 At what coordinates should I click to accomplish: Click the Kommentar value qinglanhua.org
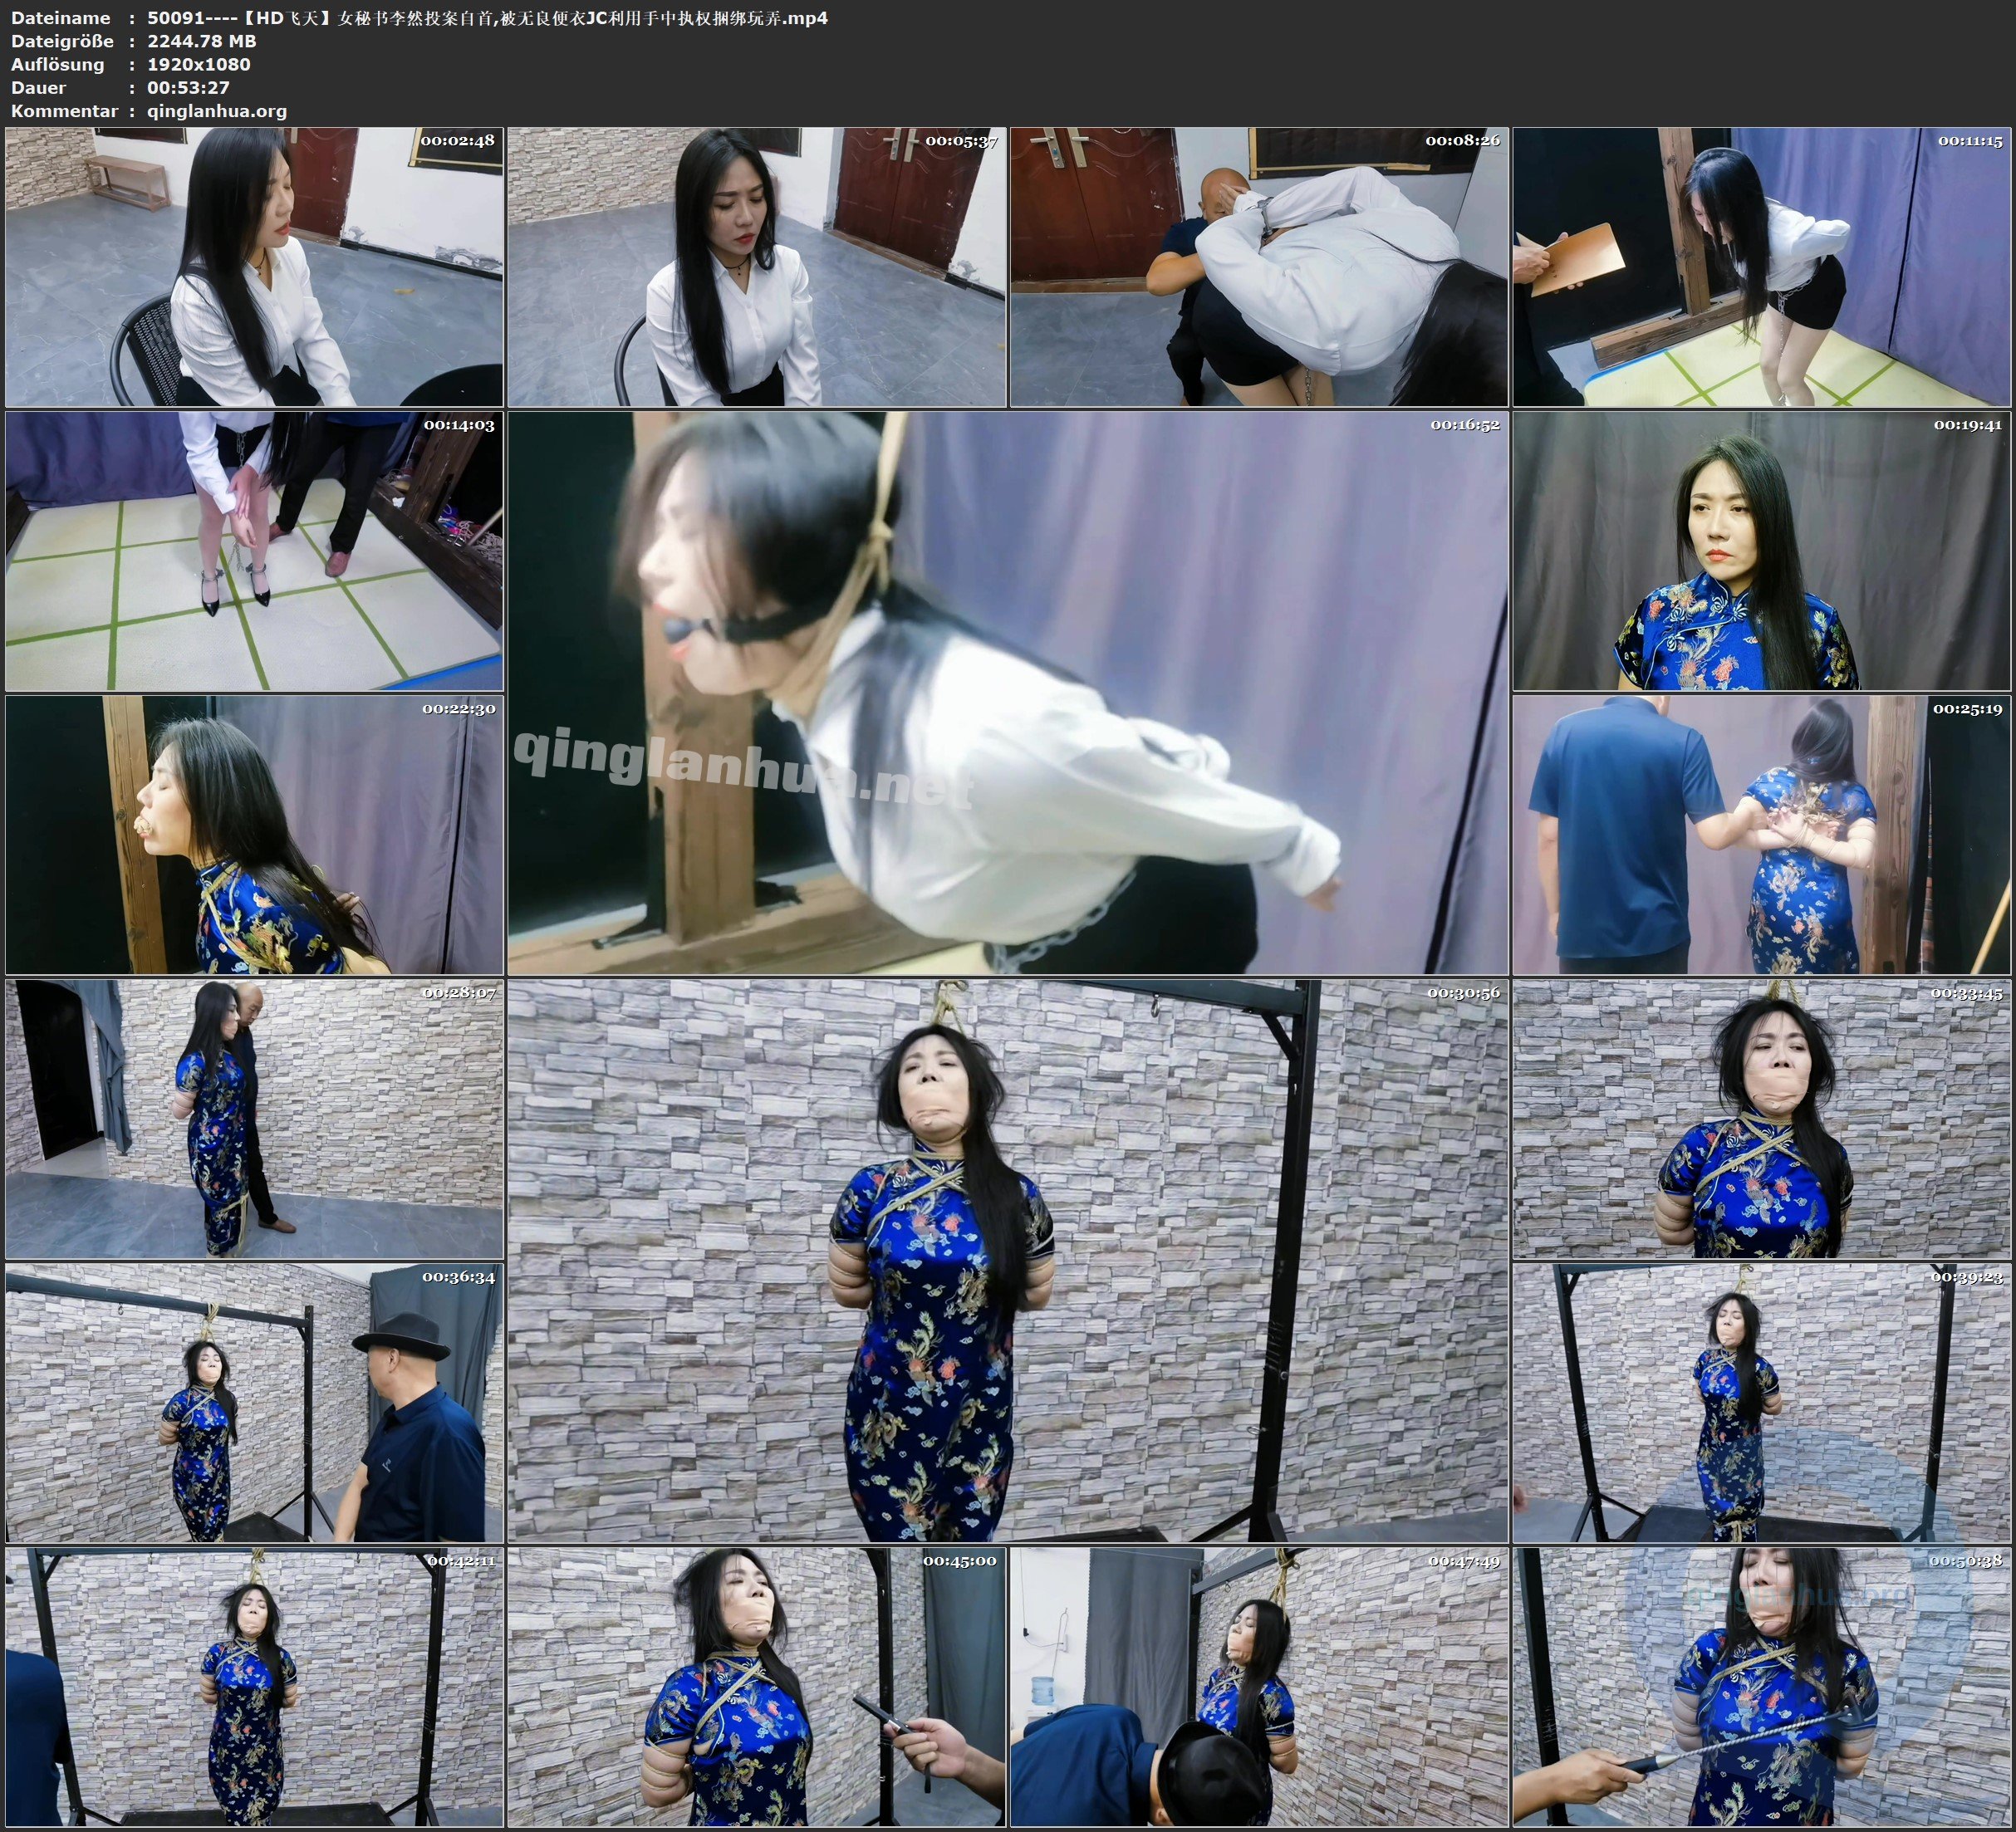217,111
